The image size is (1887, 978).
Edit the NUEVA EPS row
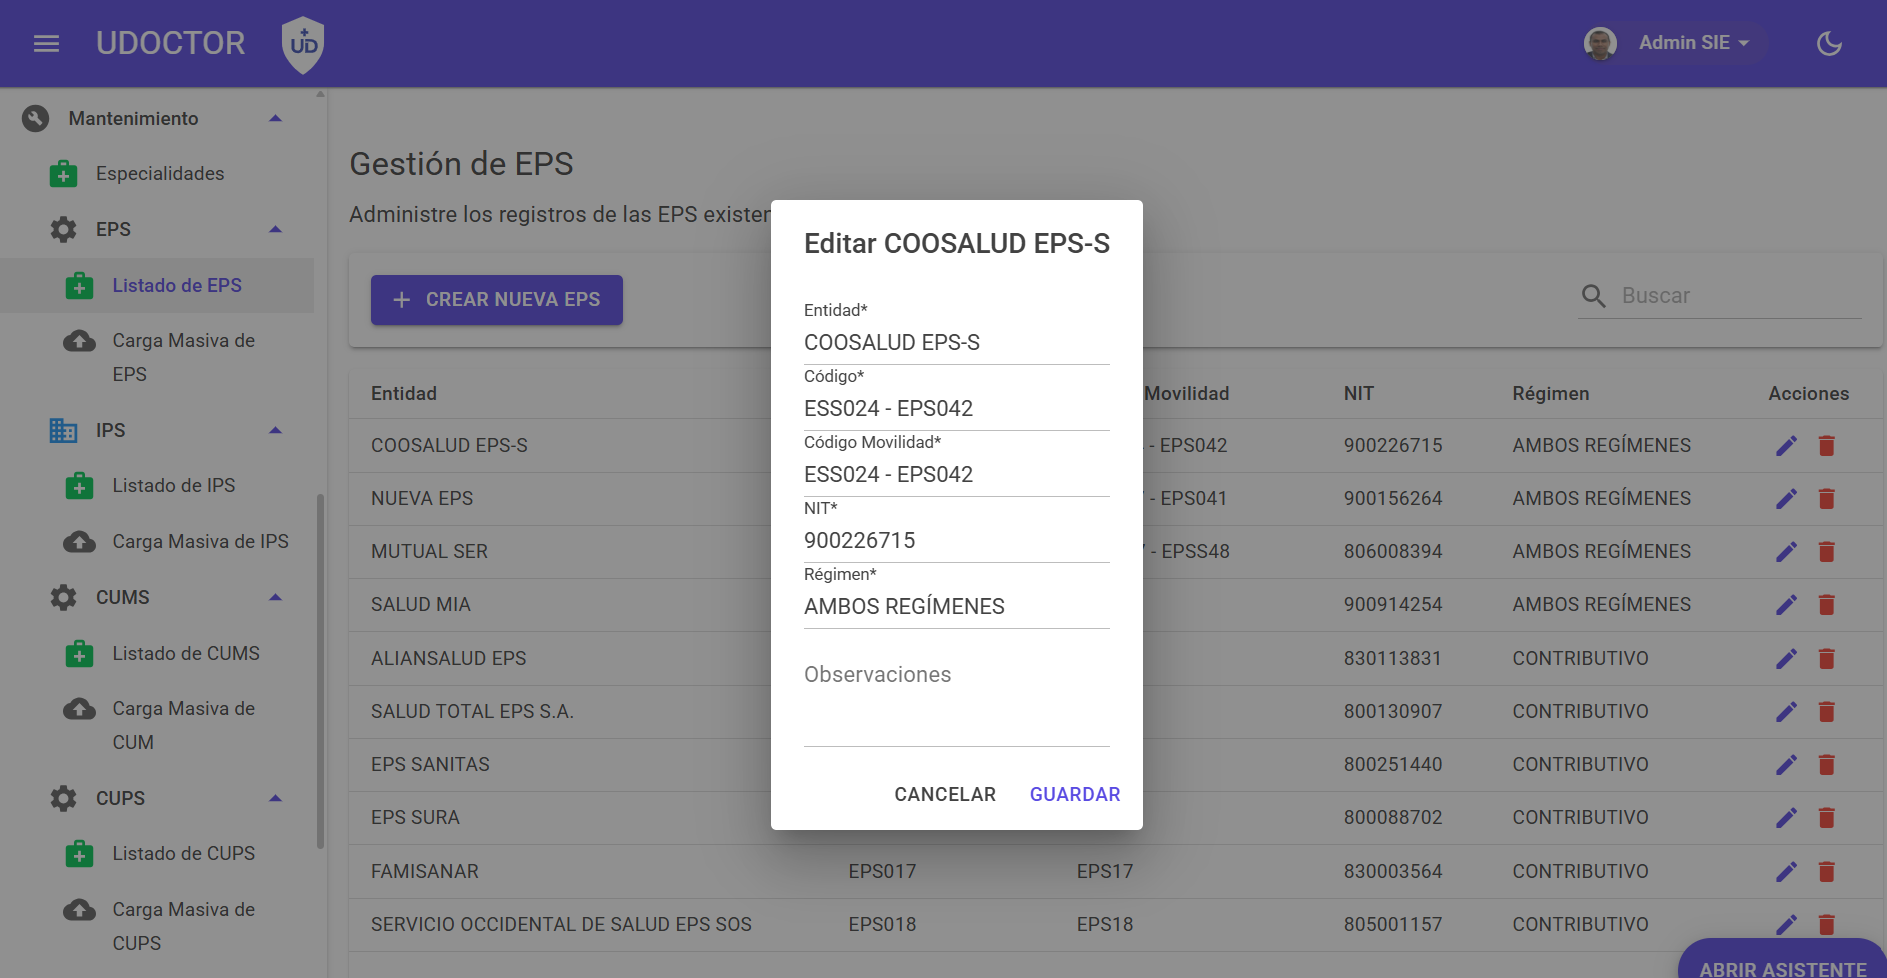click(1787, 499)
